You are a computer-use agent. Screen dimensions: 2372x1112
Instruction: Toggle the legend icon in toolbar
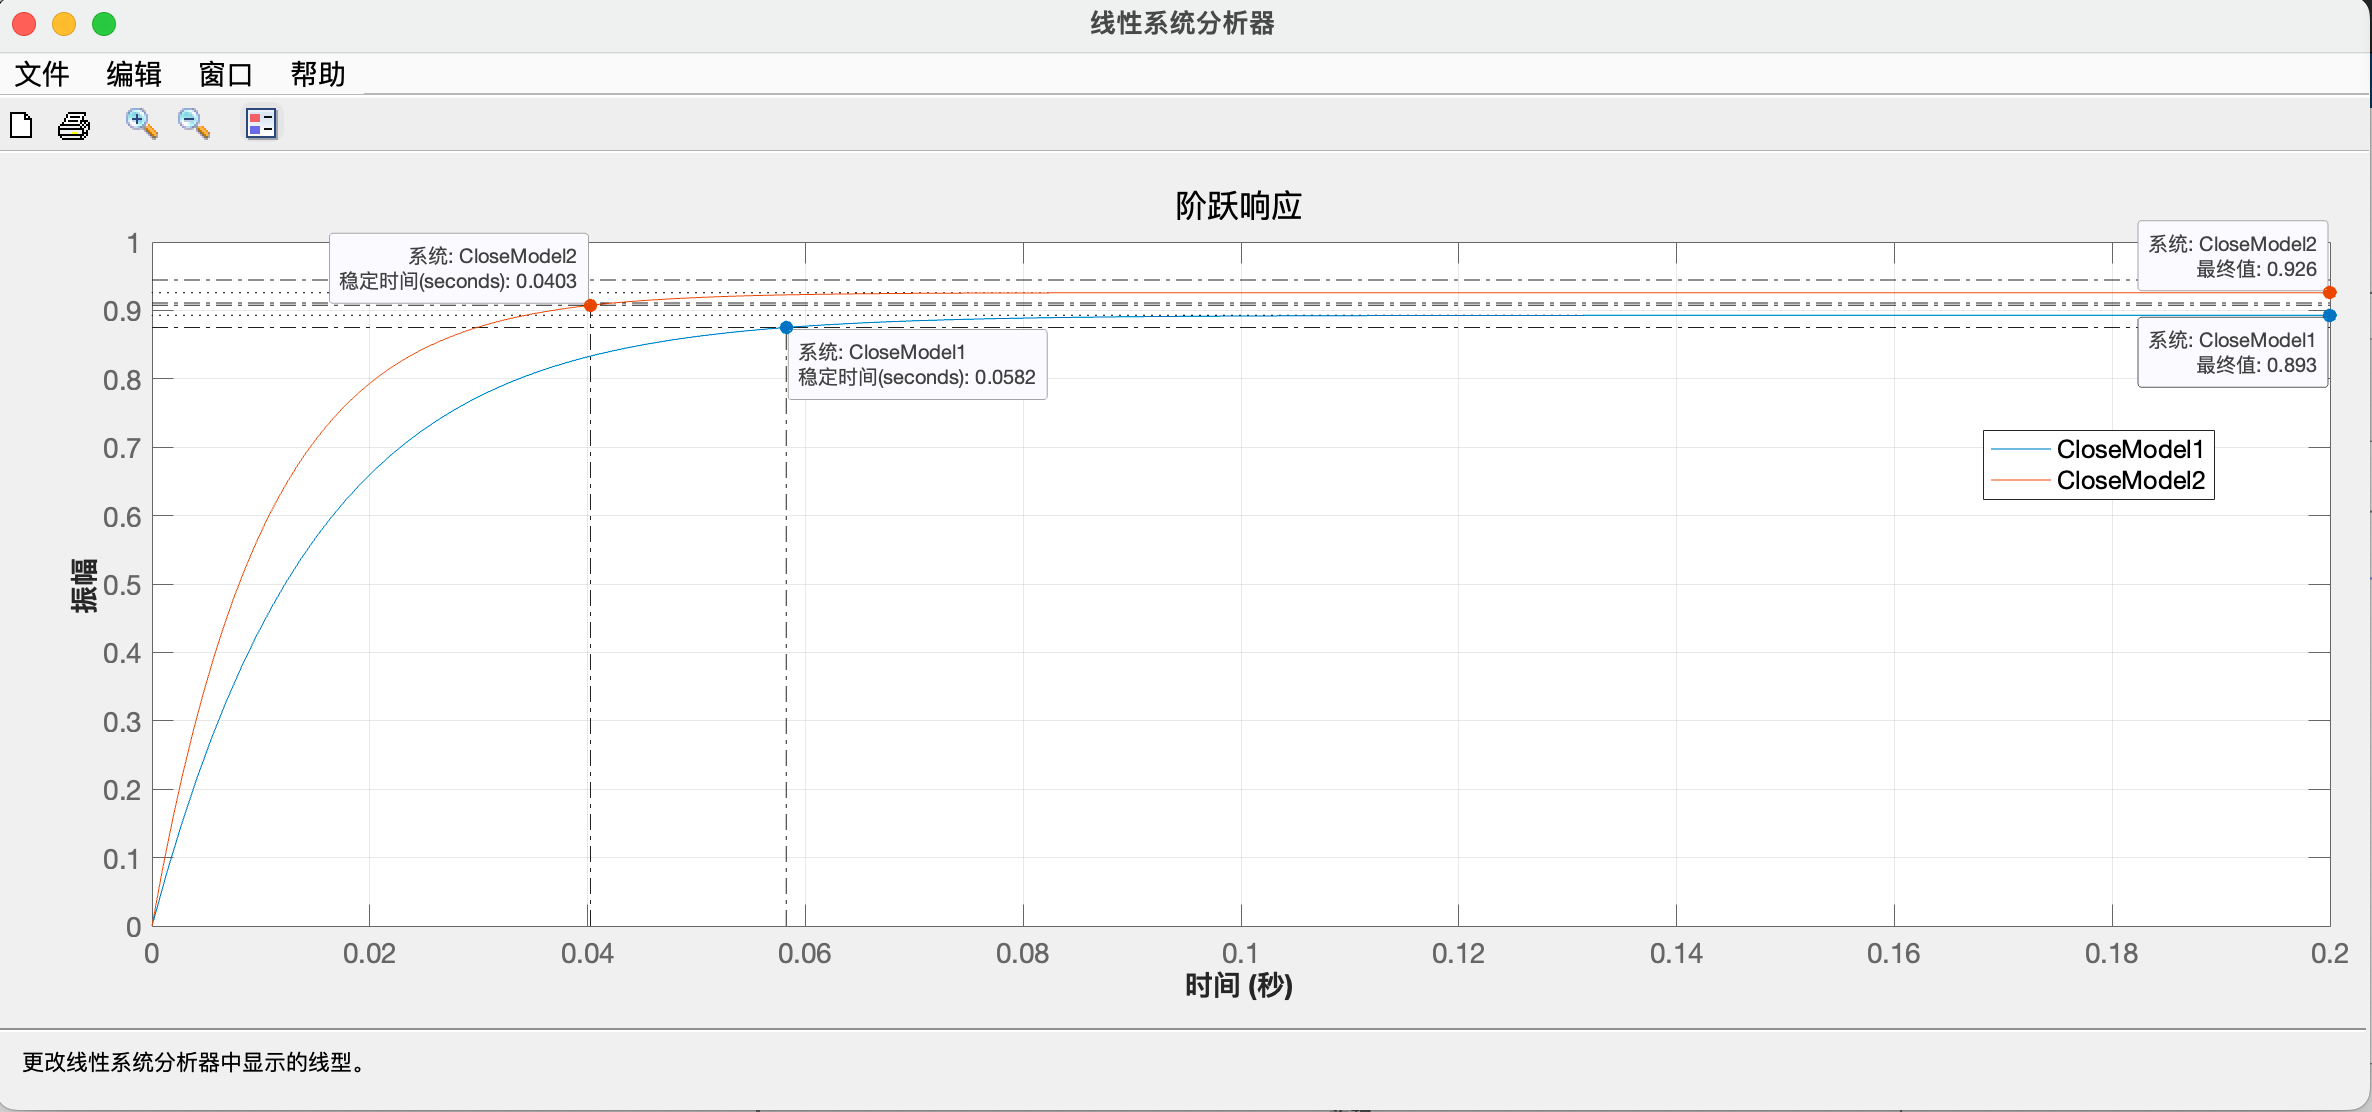[x=261, y=124]
